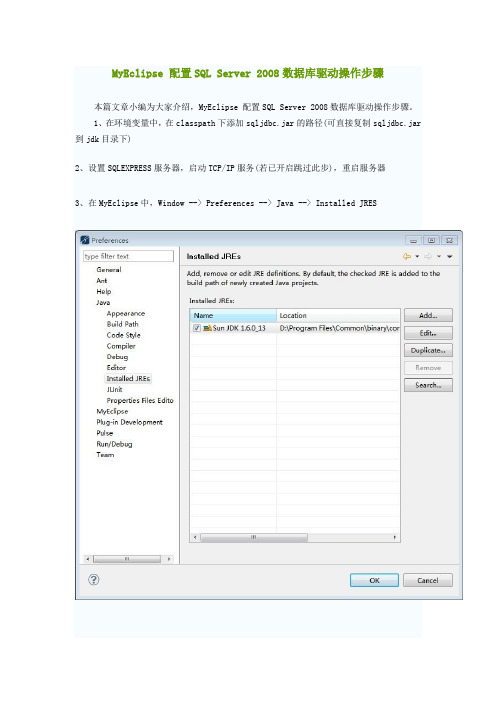The width and height of the screenshot is (496, 702).
Task: Click the type filter text search field
Action: (x=128, y=256)
